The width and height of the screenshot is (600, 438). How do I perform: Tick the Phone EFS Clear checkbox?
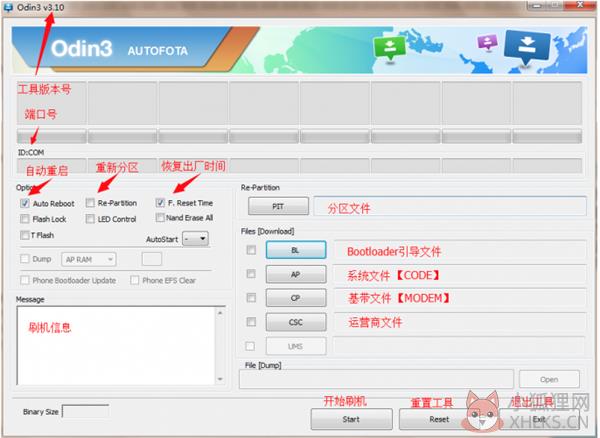click(135, 280)
